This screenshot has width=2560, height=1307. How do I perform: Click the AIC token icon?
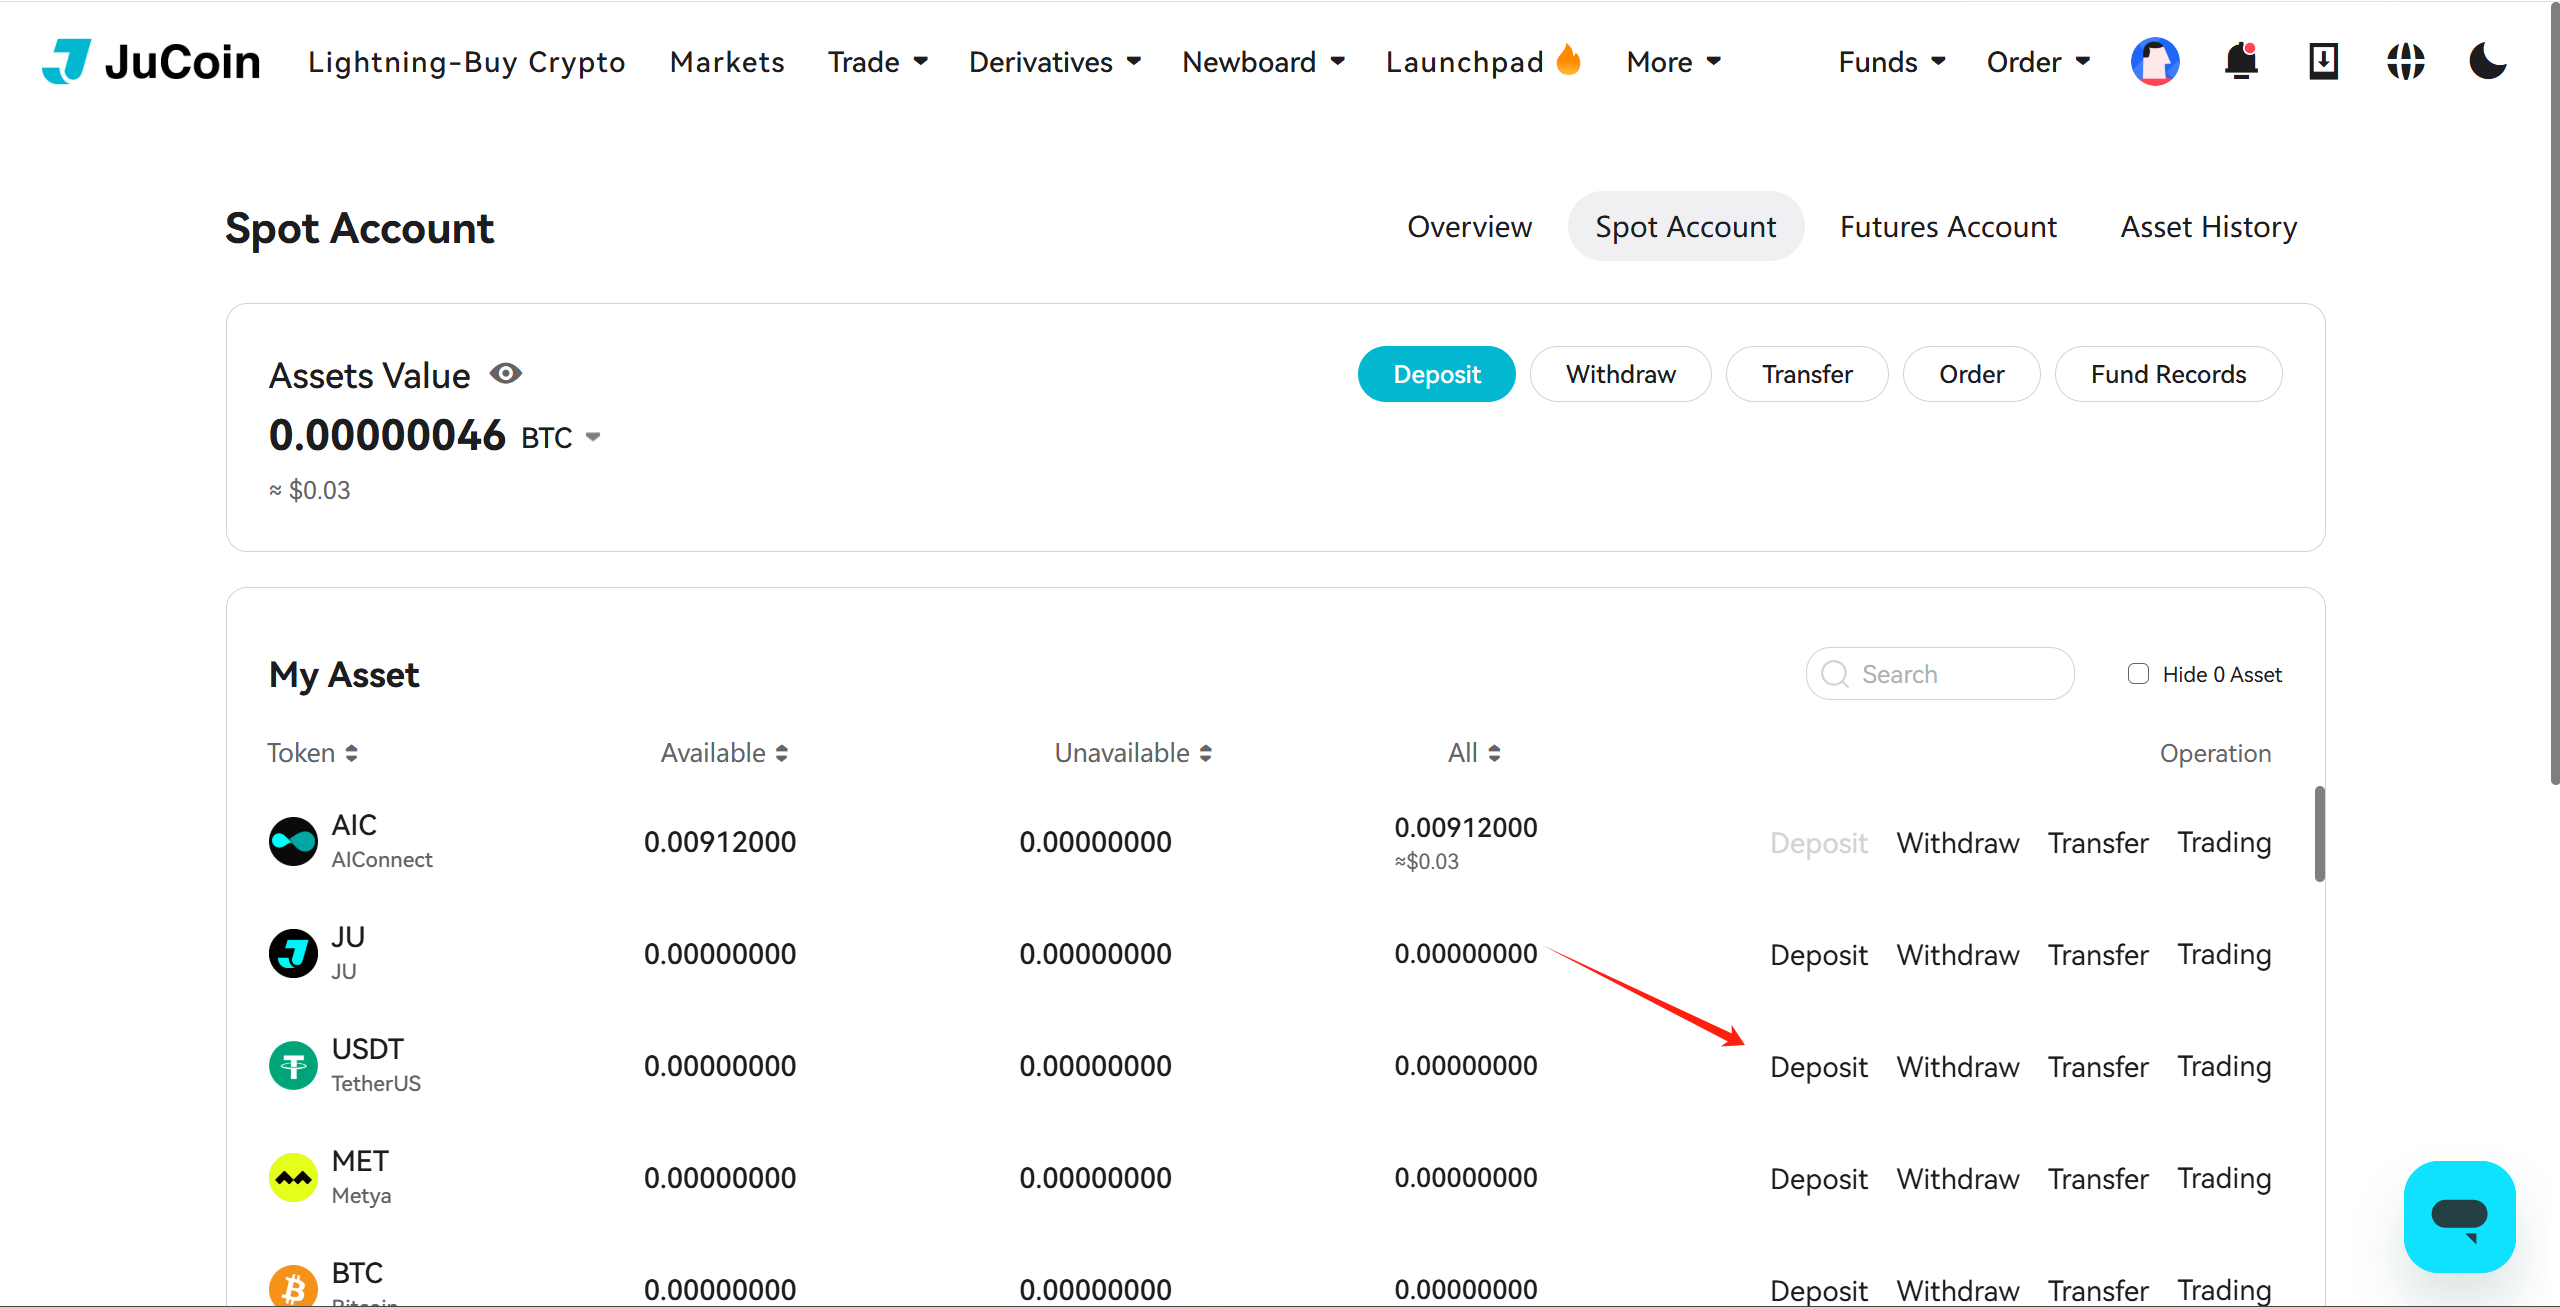tap(293, 842)
